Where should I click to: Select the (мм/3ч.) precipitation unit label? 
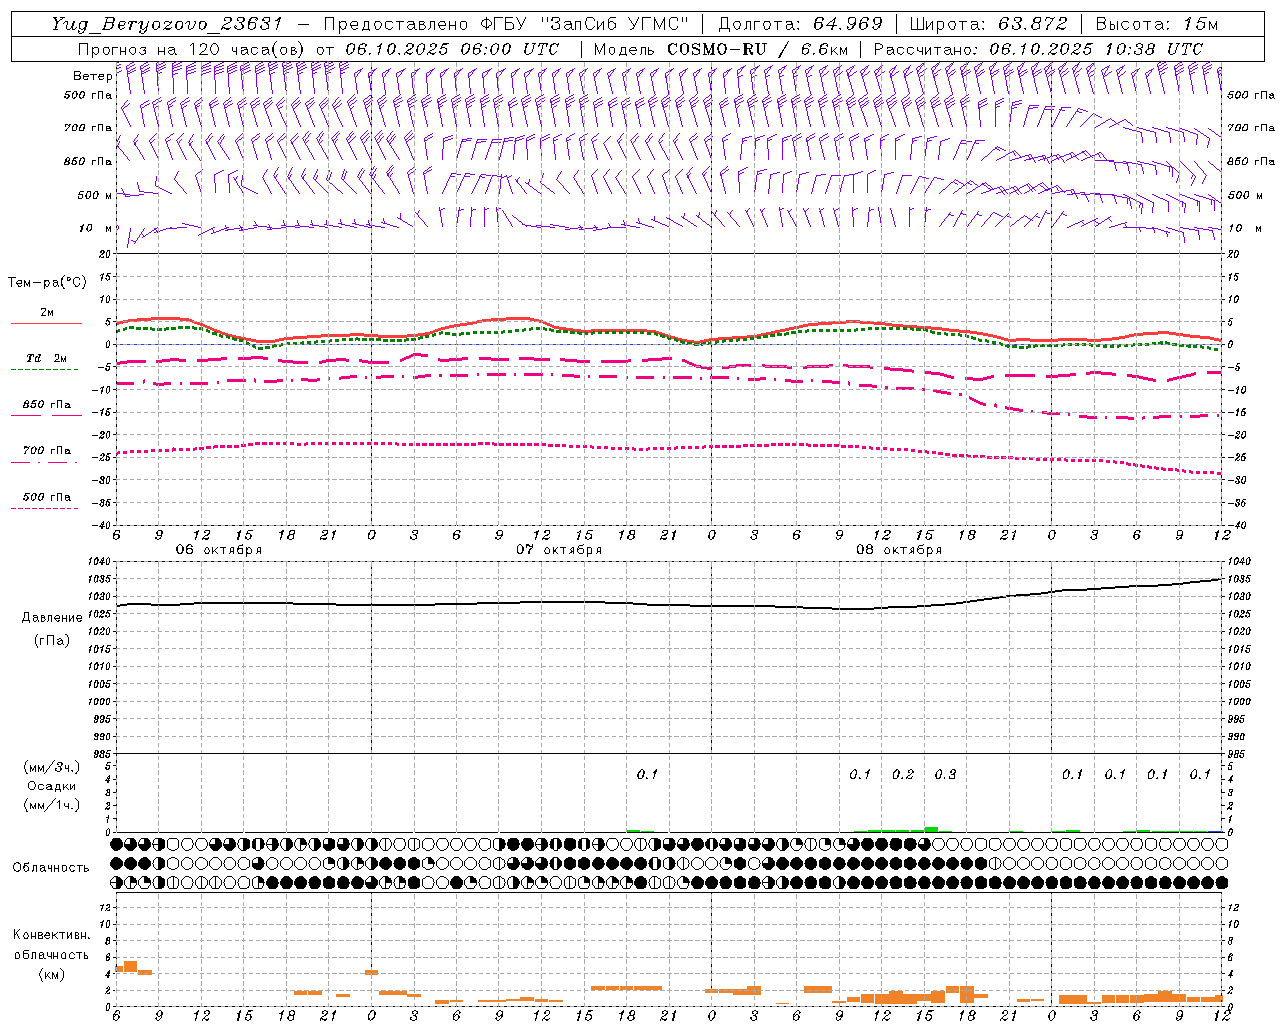click(52, 767)
